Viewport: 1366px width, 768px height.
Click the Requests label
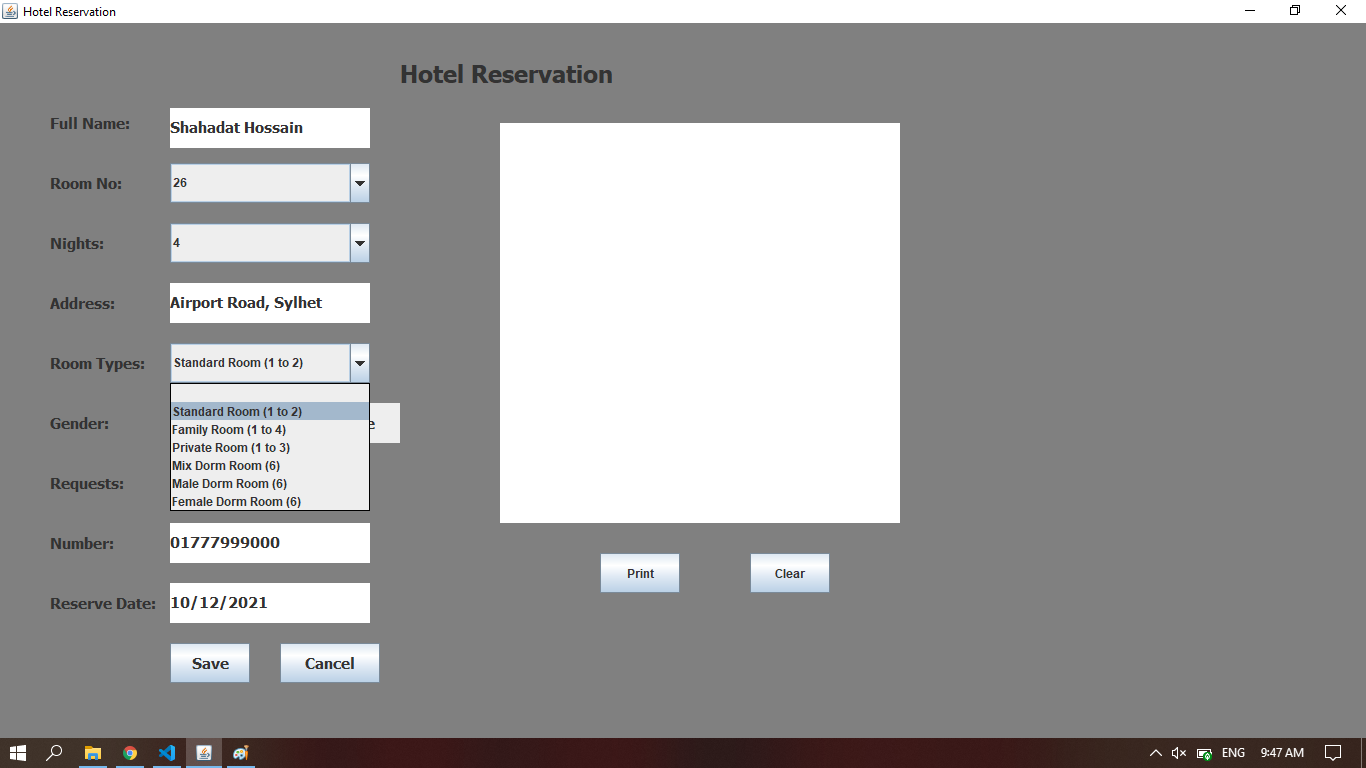pos(87,484)
